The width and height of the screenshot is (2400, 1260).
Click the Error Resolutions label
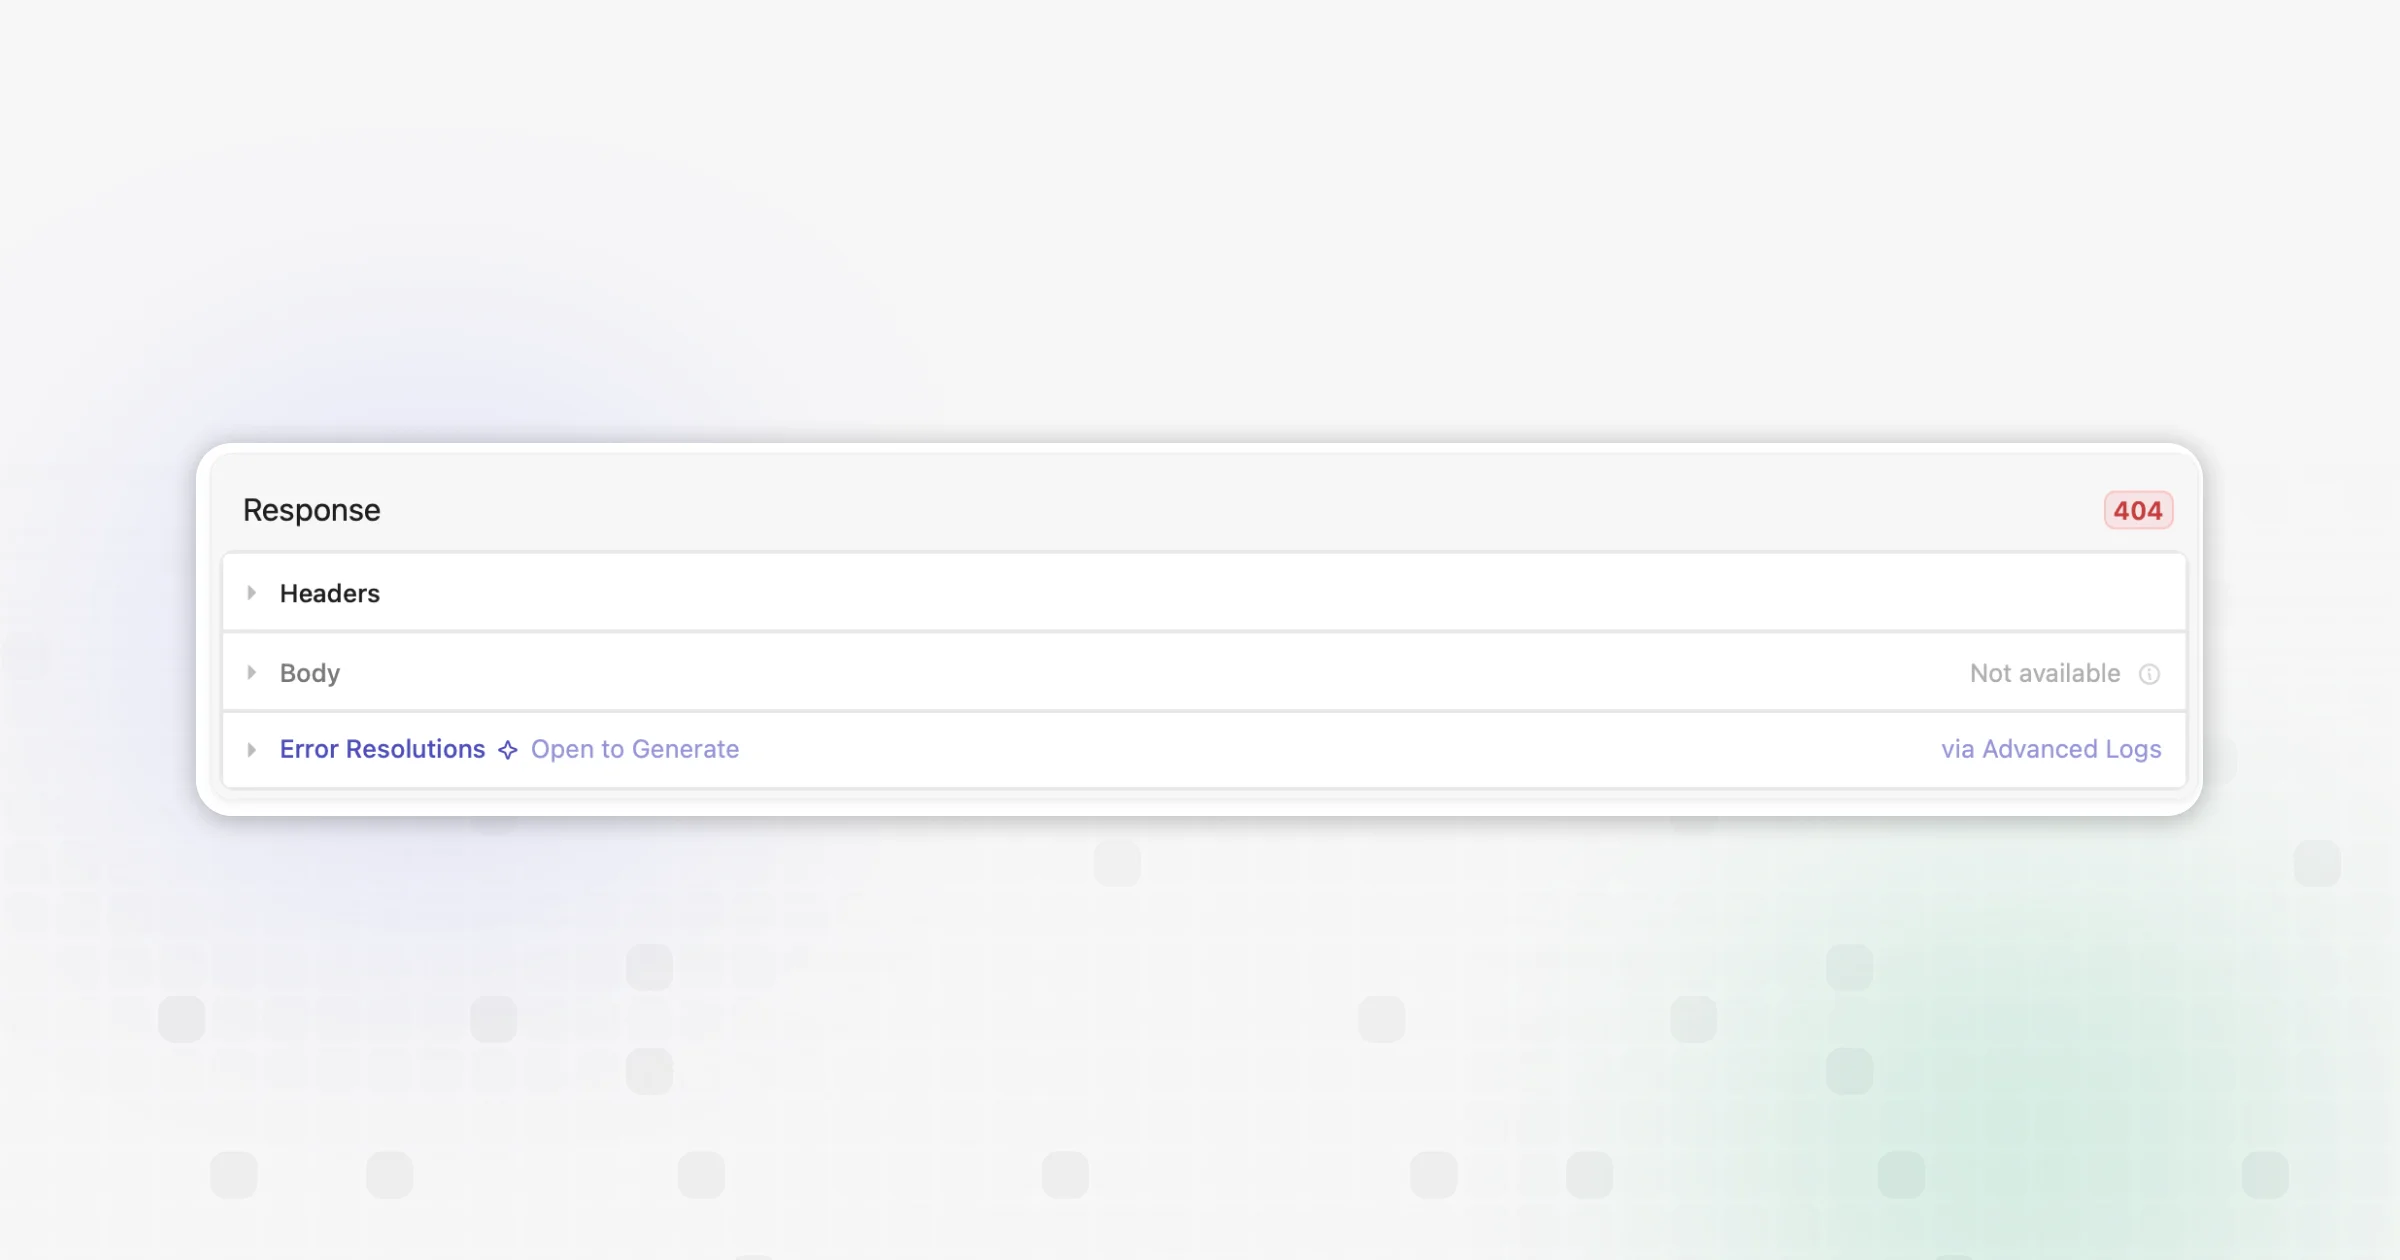pos(382,749)
